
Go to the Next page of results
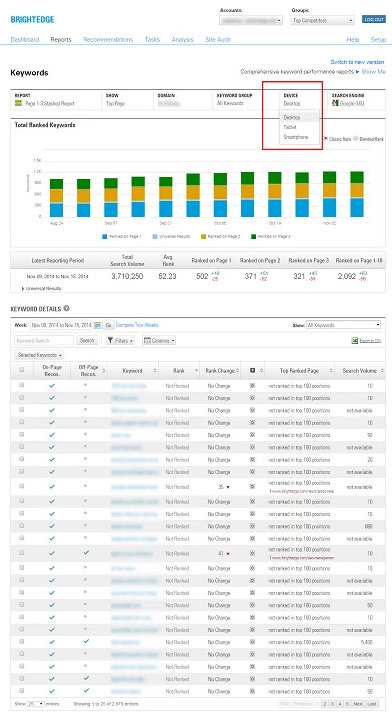pyautogui.click(x=358, y=703)
